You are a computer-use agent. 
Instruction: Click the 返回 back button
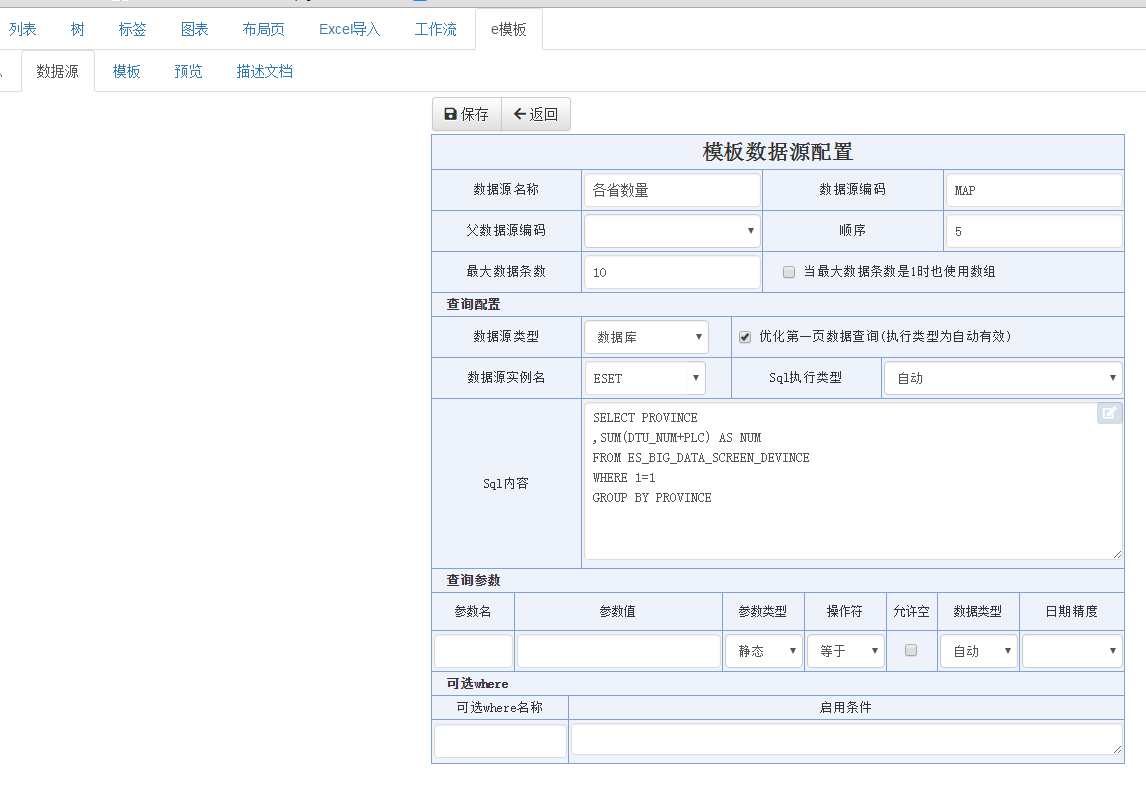536,114
